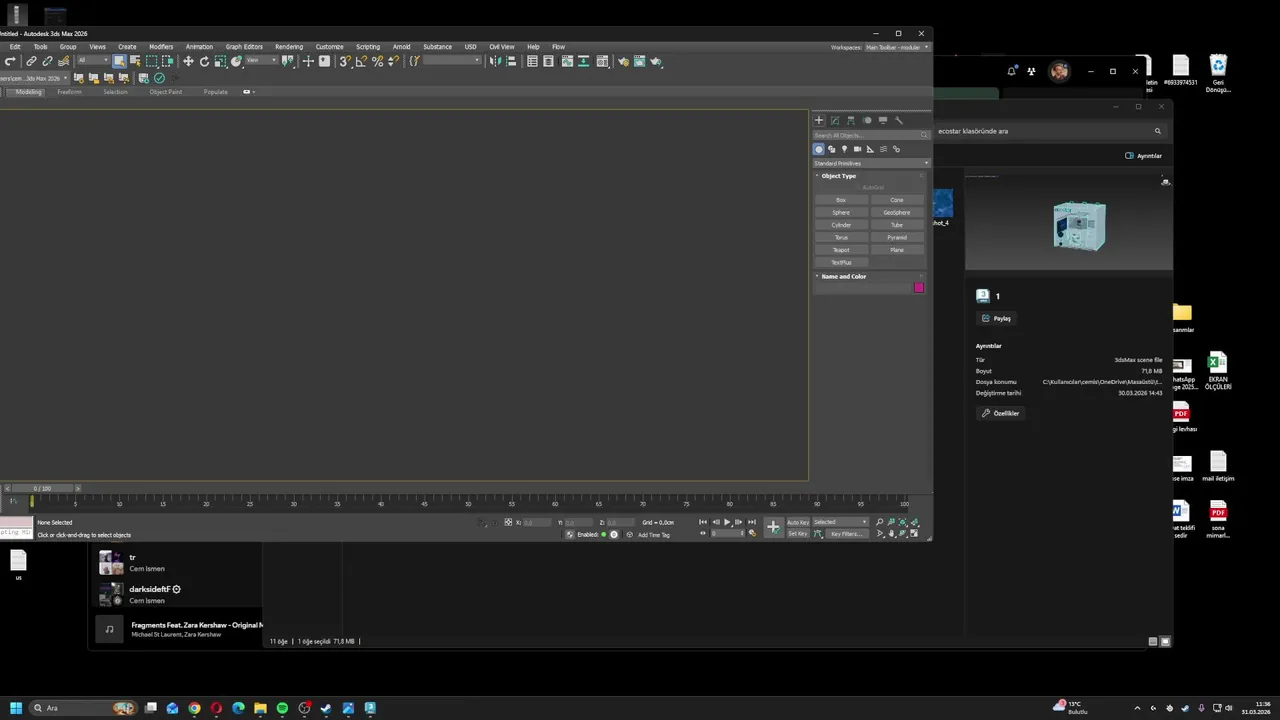This screenshot has height=720, width=1280.
Task: Select Shapes category in Create panel
Action: (x=831, y=149)
